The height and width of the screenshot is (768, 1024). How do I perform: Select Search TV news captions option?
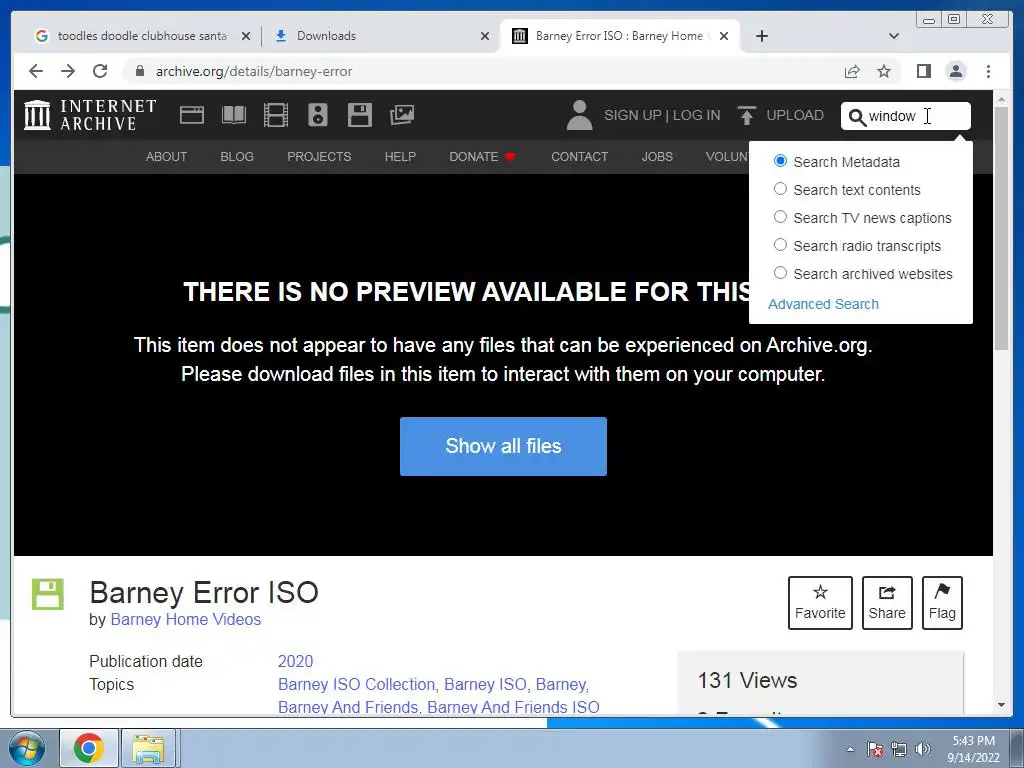[780, 217]
